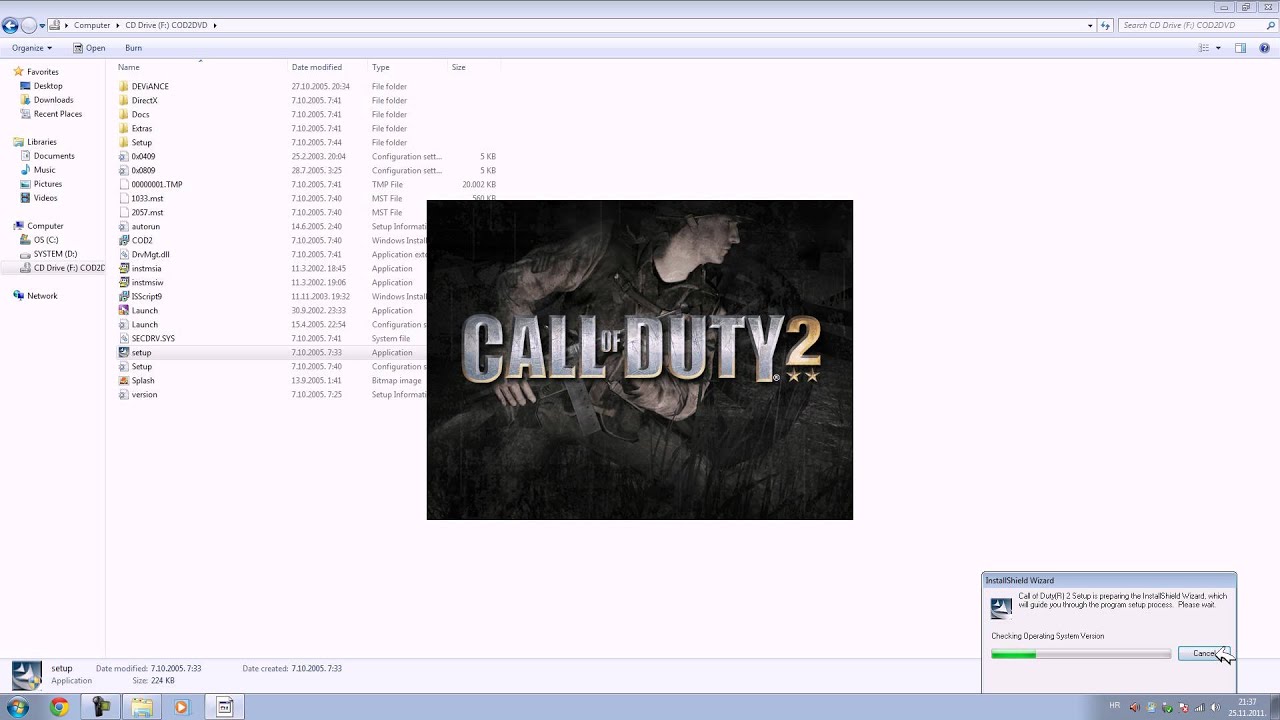Screen dimensions: 1280x720
Task: Select the instmsia application icon
Action: click(x=124, y=268)
